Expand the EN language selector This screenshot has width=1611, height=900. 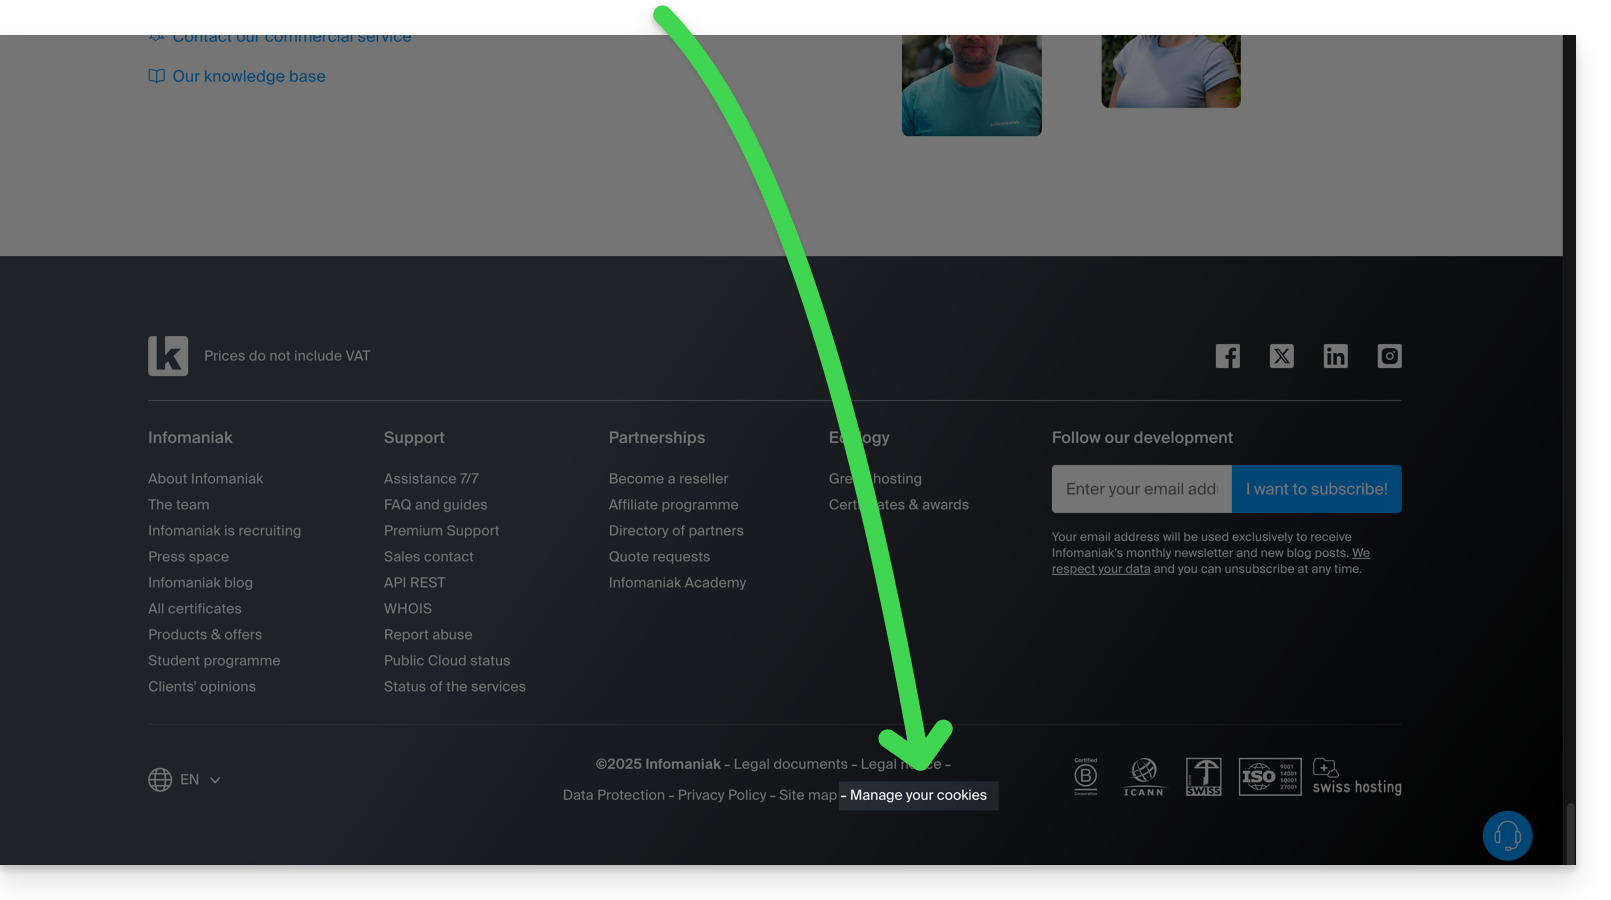pyautogui.click(x=200, y=780)
